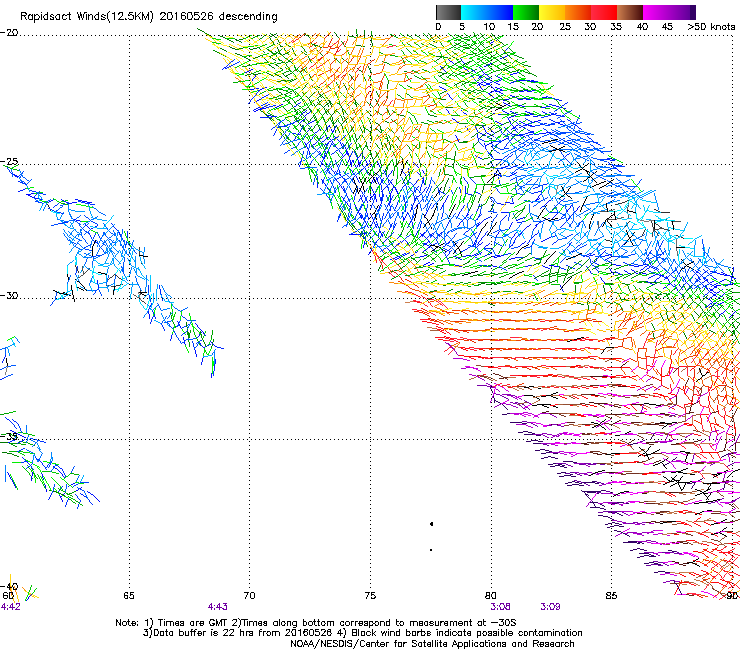Click the "-20" latitude axis label
Viewport: 740px width, 650px height.
(x=9, y=33)
